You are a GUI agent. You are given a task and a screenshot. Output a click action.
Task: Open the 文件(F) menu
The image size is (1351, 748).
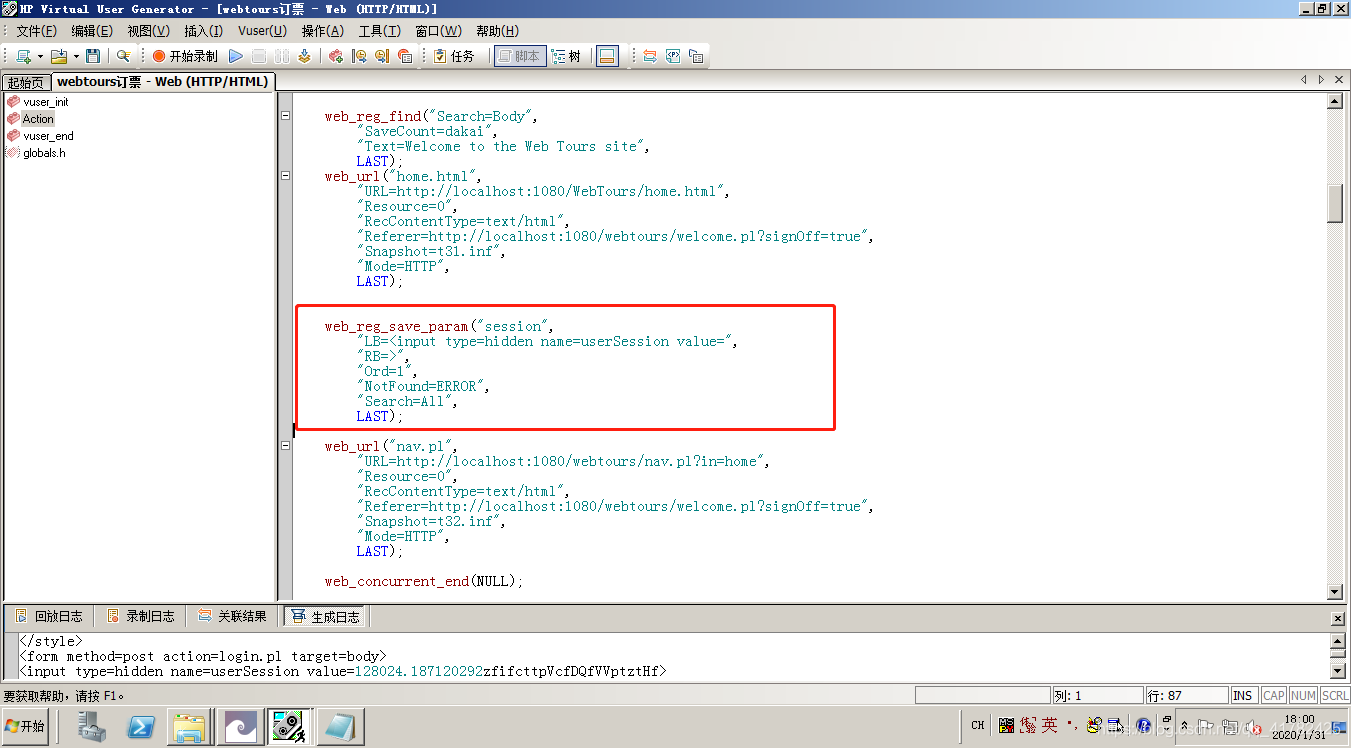(36, 31)
